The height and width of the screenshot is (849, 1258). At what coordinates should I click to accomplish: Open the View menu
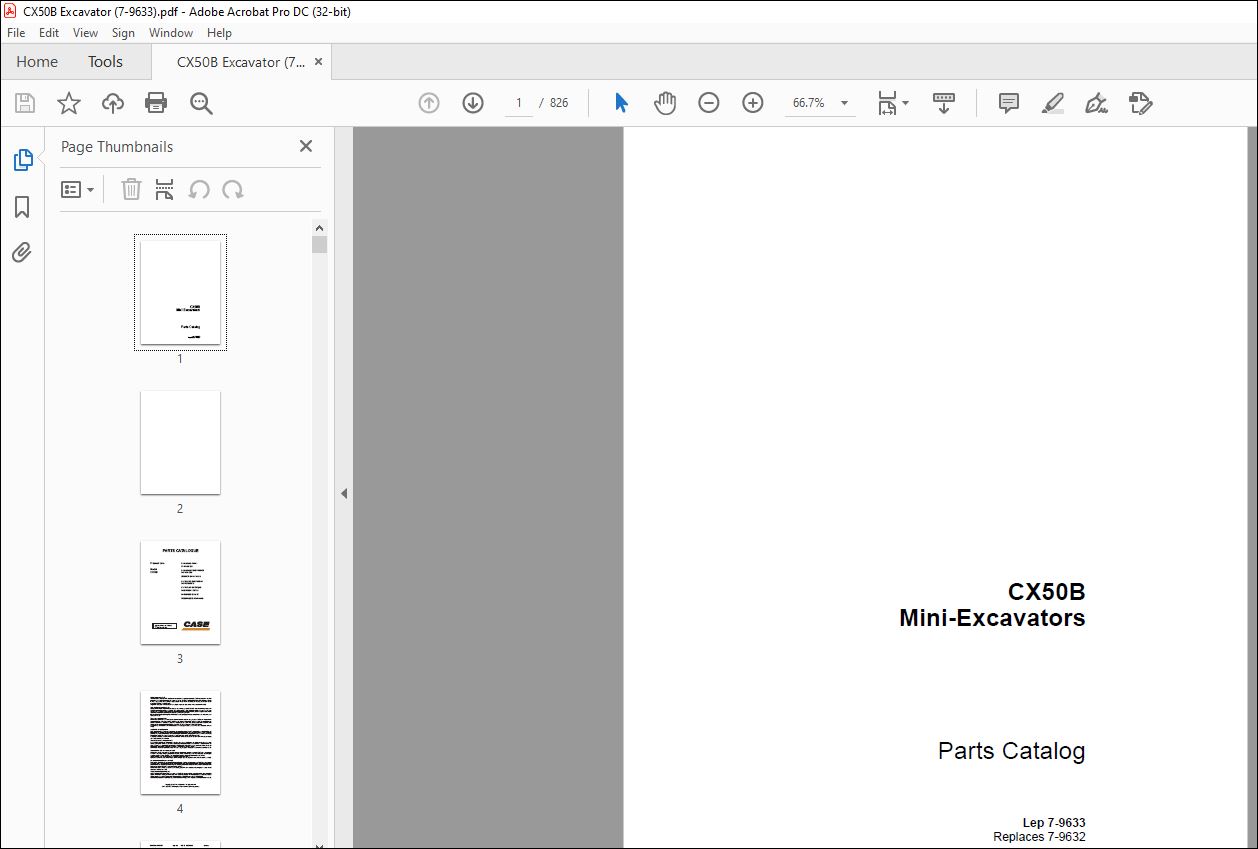86,33
